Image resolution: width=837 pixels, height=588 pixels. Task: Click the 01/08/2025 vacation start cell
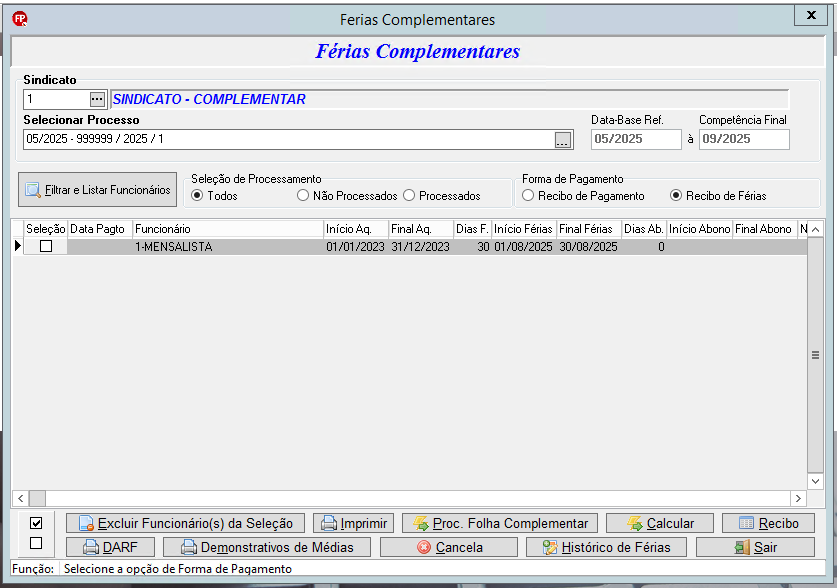pos(524,247)
